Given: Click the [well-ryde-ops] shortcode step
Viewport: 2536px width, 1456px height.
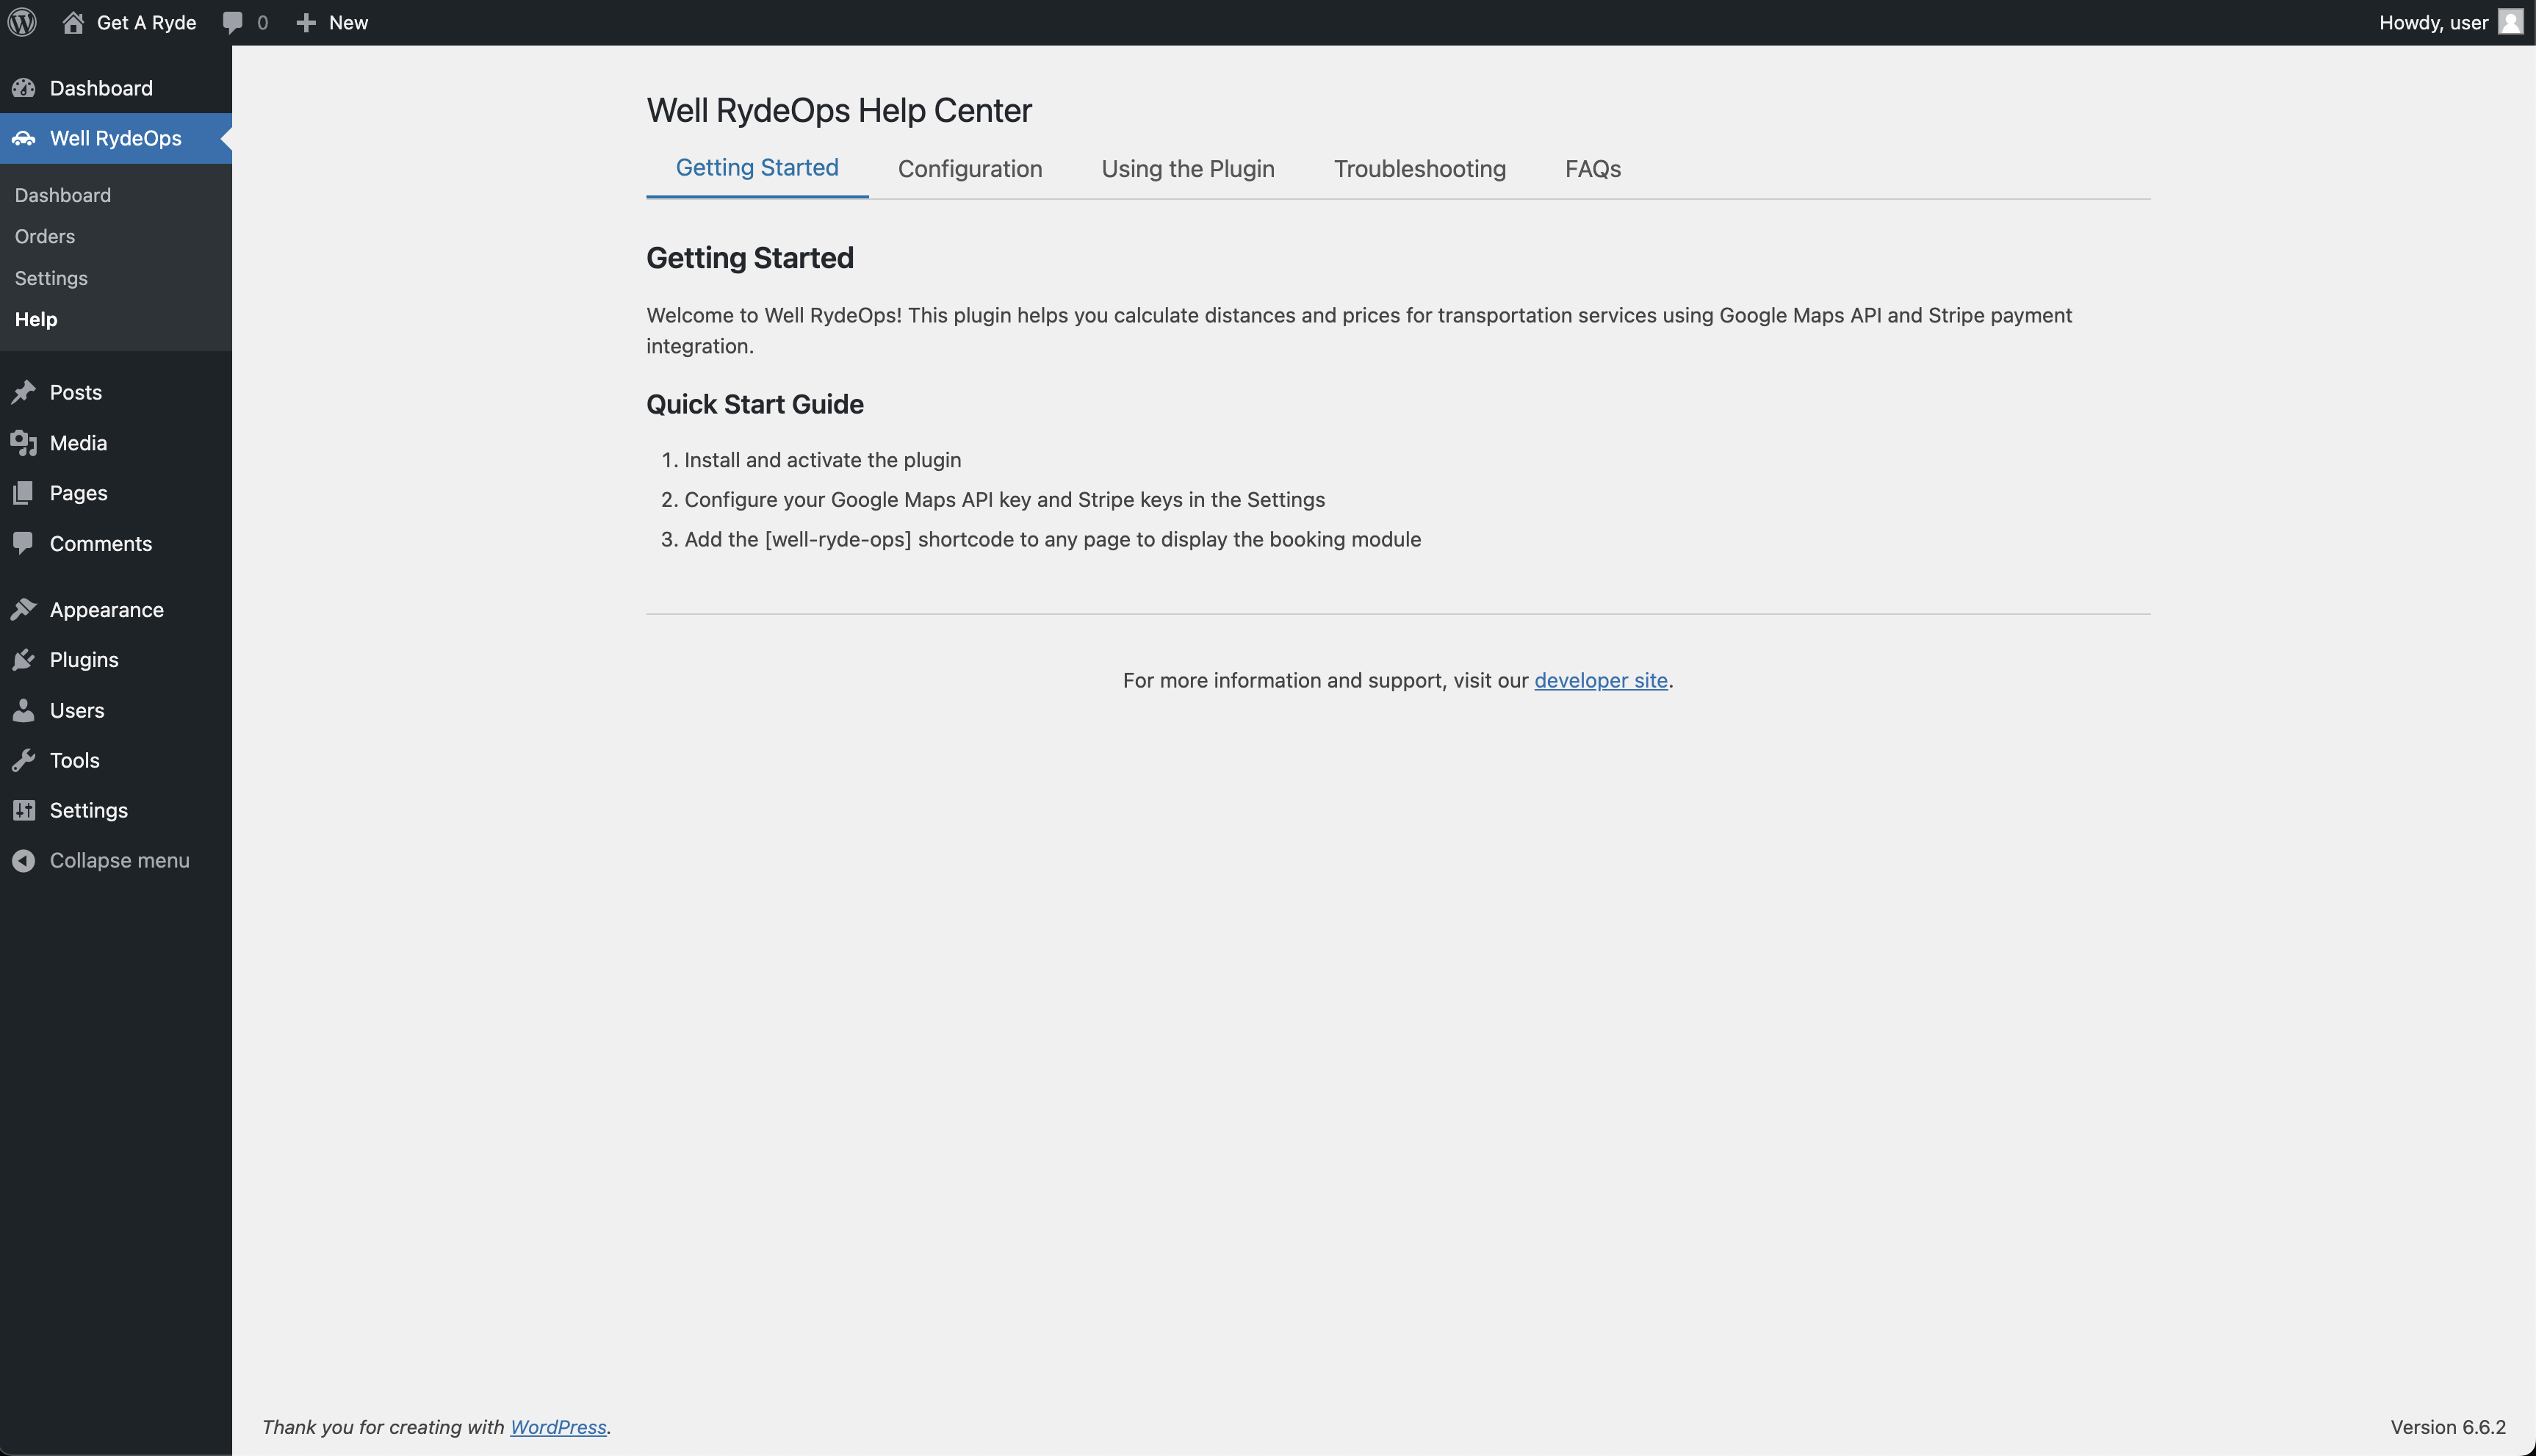Looking at the screenshot, I should (1052, 539).
